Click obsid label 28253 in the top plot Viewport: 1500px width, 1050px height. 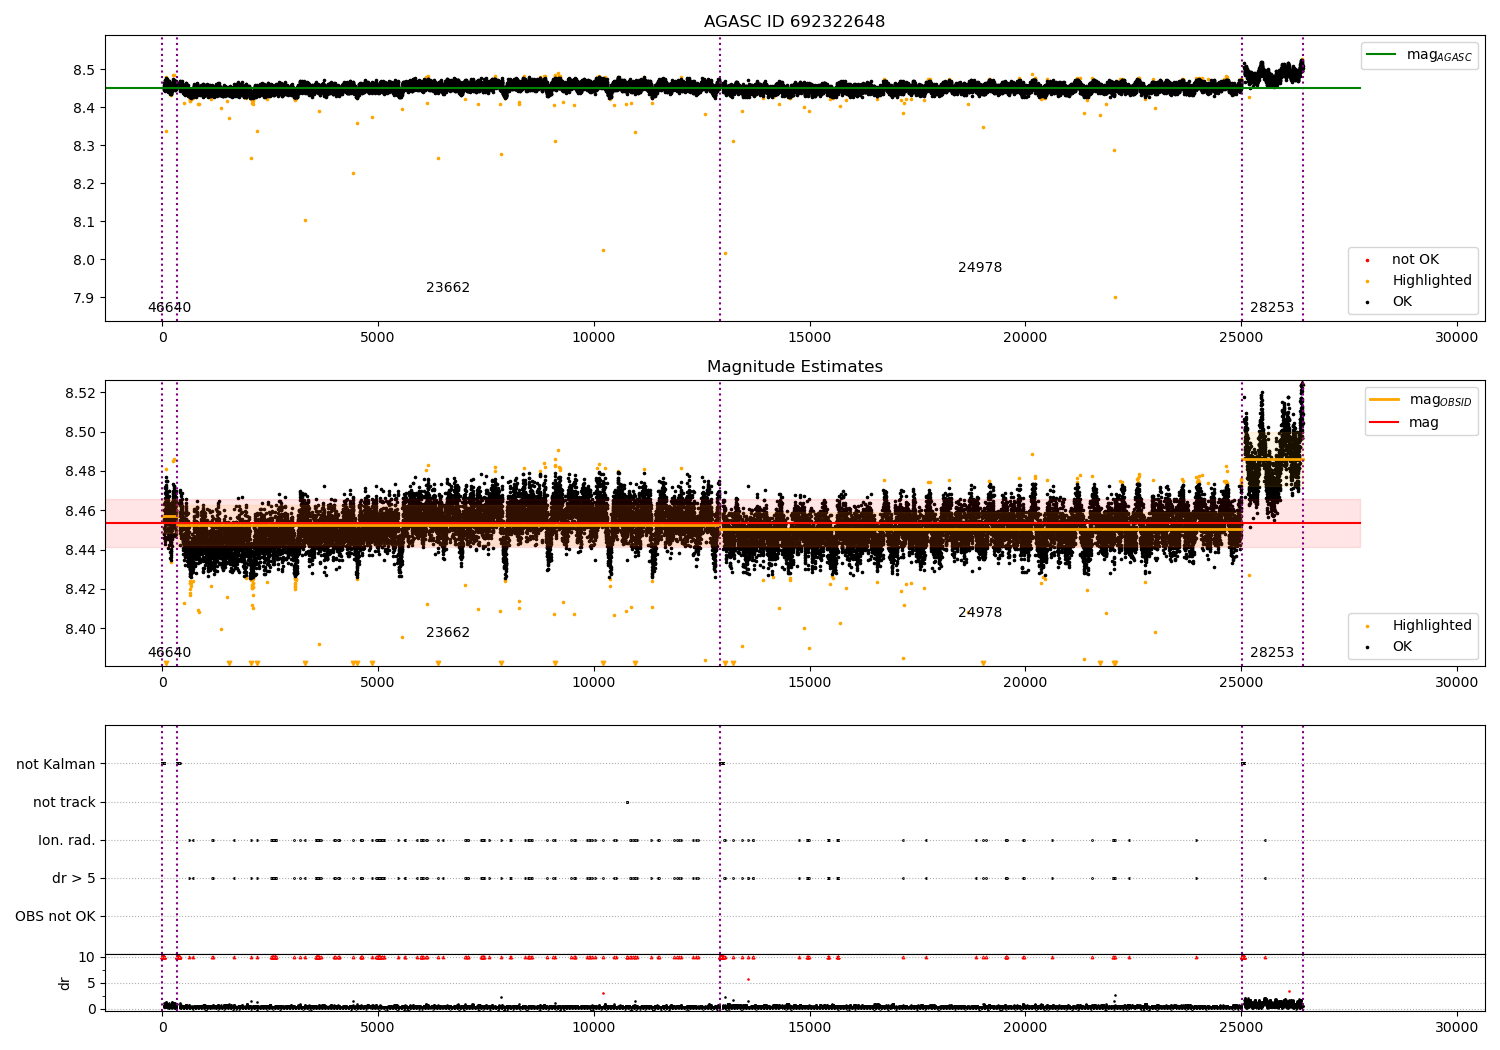(x=1272, y=308)
